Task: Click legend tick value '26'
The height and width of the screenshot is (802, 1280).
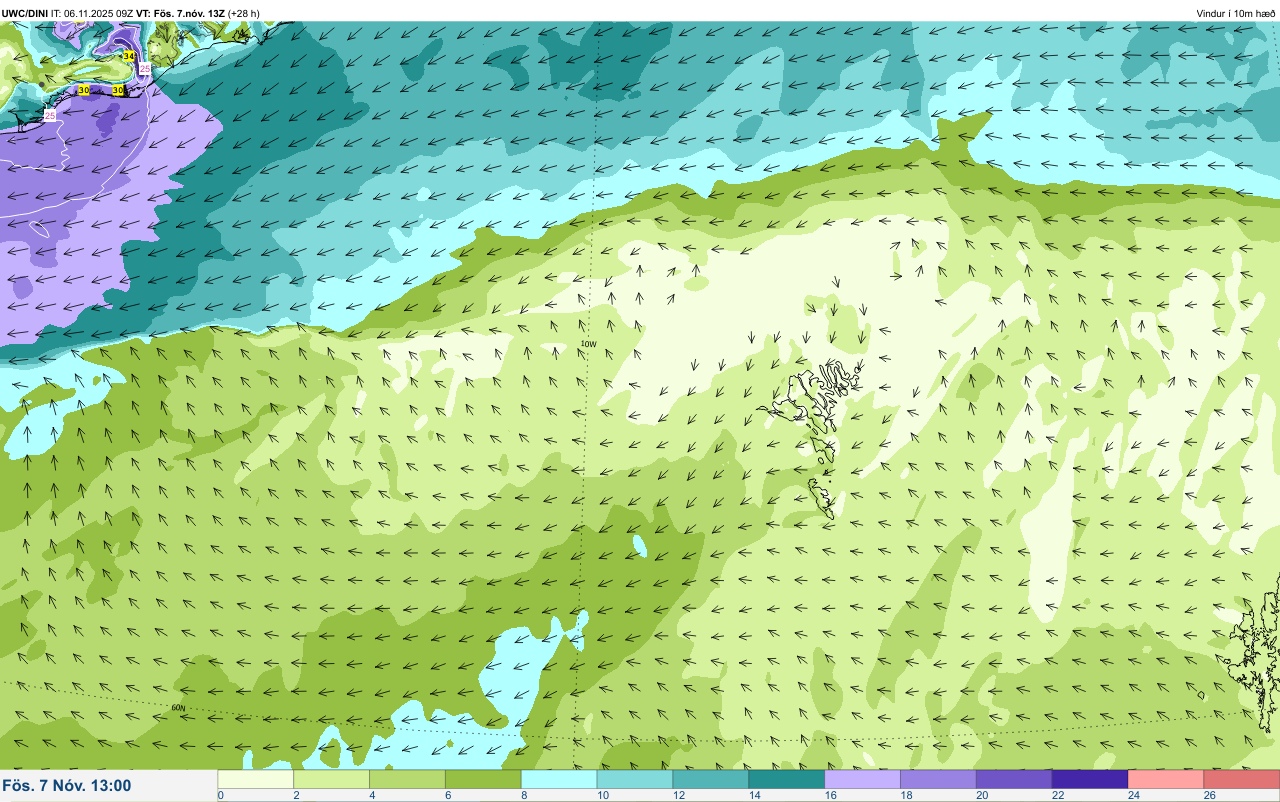Action: point(1209,795)
